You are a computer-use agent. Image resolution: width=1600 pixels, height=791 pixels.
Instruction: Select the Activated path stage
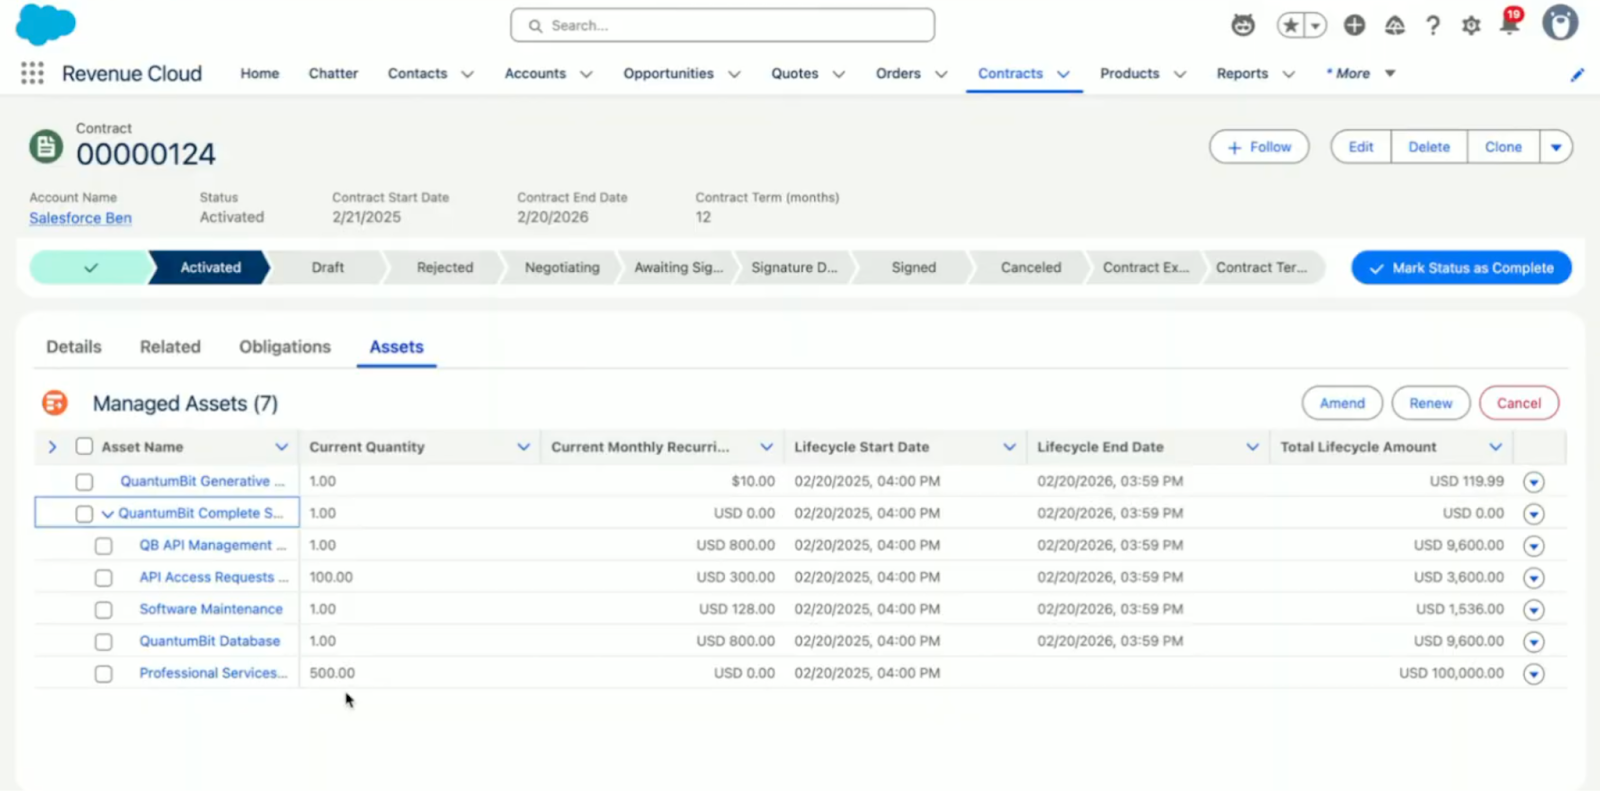(x=210, y=268)
